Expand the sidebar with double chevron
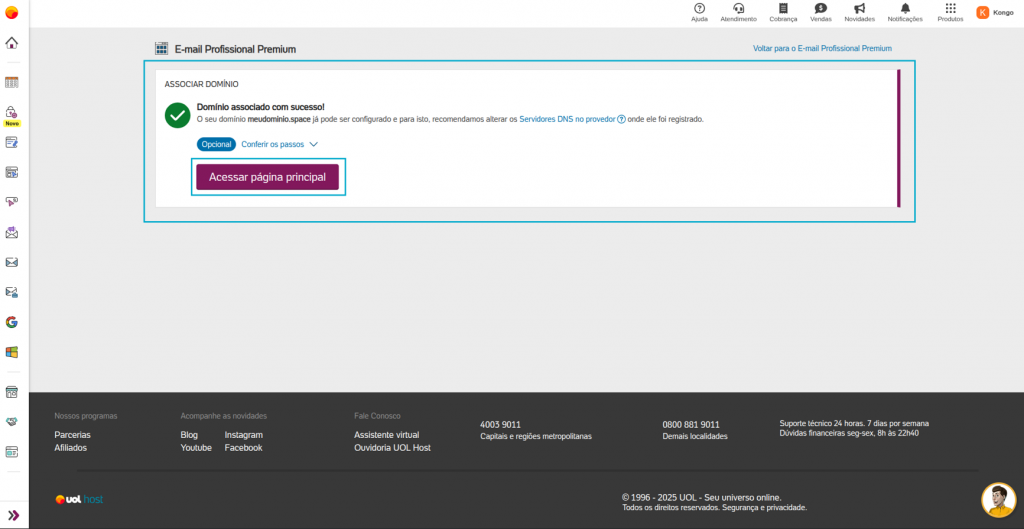 (x=13, y=515)
